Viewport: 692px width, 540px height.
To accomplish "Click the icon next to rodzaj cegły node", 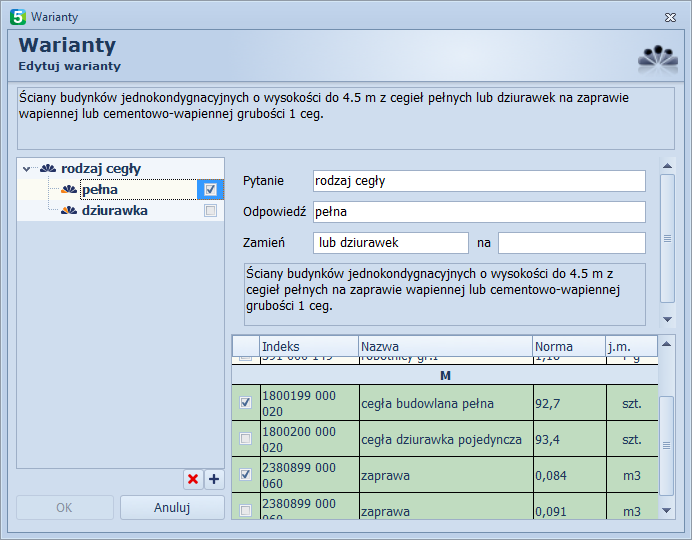I will coord(48,169).
